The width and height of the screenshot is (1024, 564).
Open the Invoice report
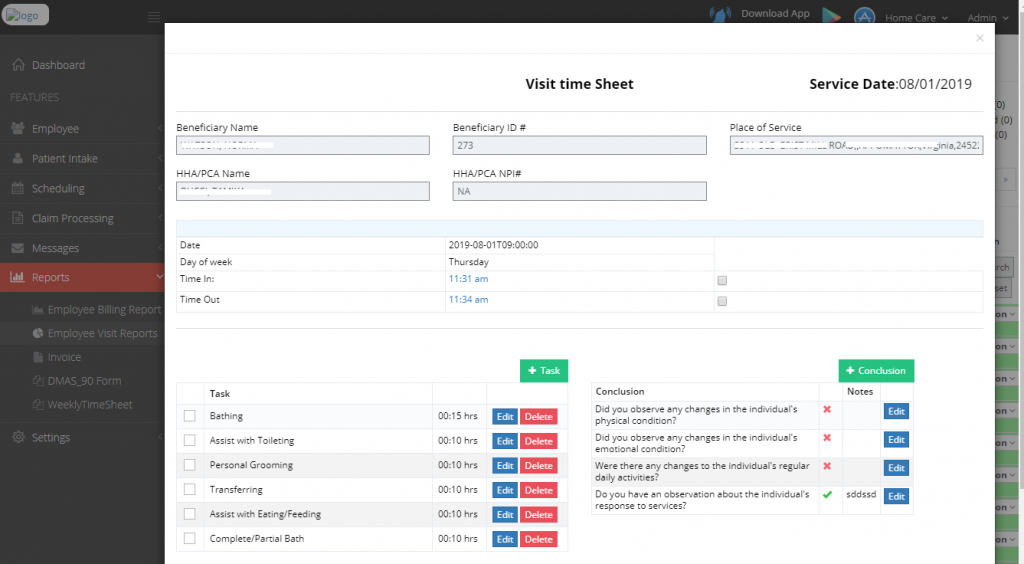pyautogui.click(x=64, y=357)
